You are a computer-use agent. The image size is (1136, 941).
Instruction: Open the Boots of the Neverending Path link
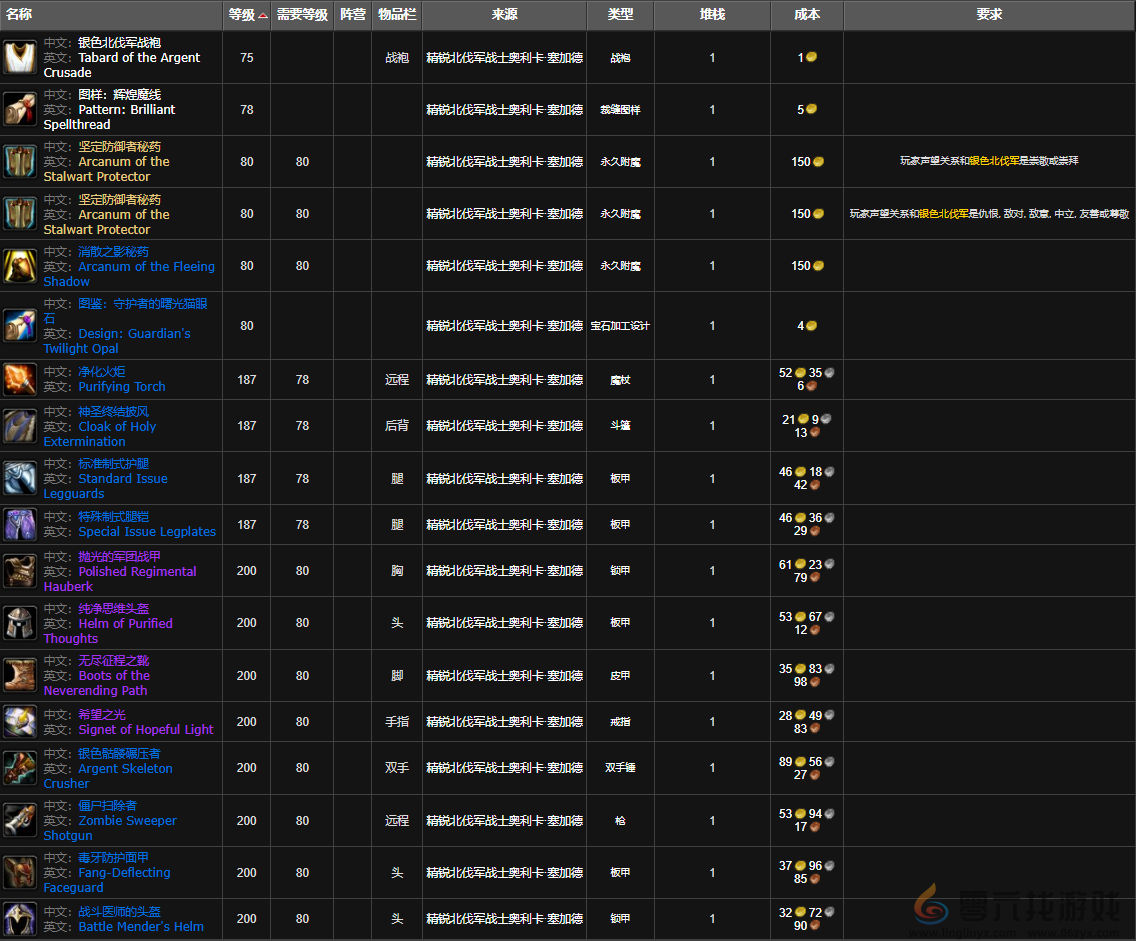114,676
